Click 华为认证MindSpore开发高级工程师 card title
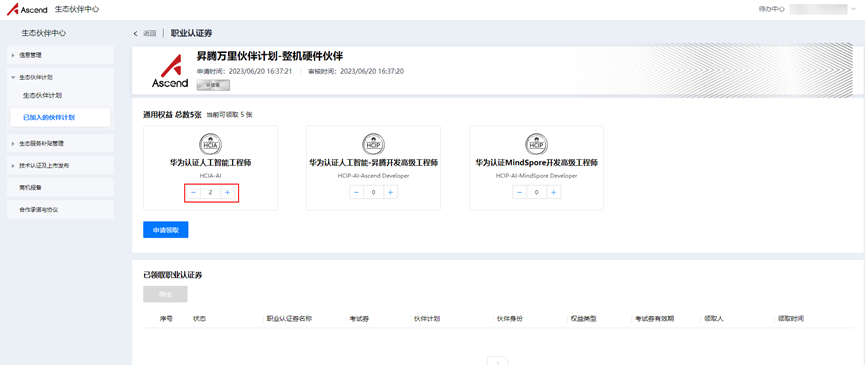 point(536,163)
